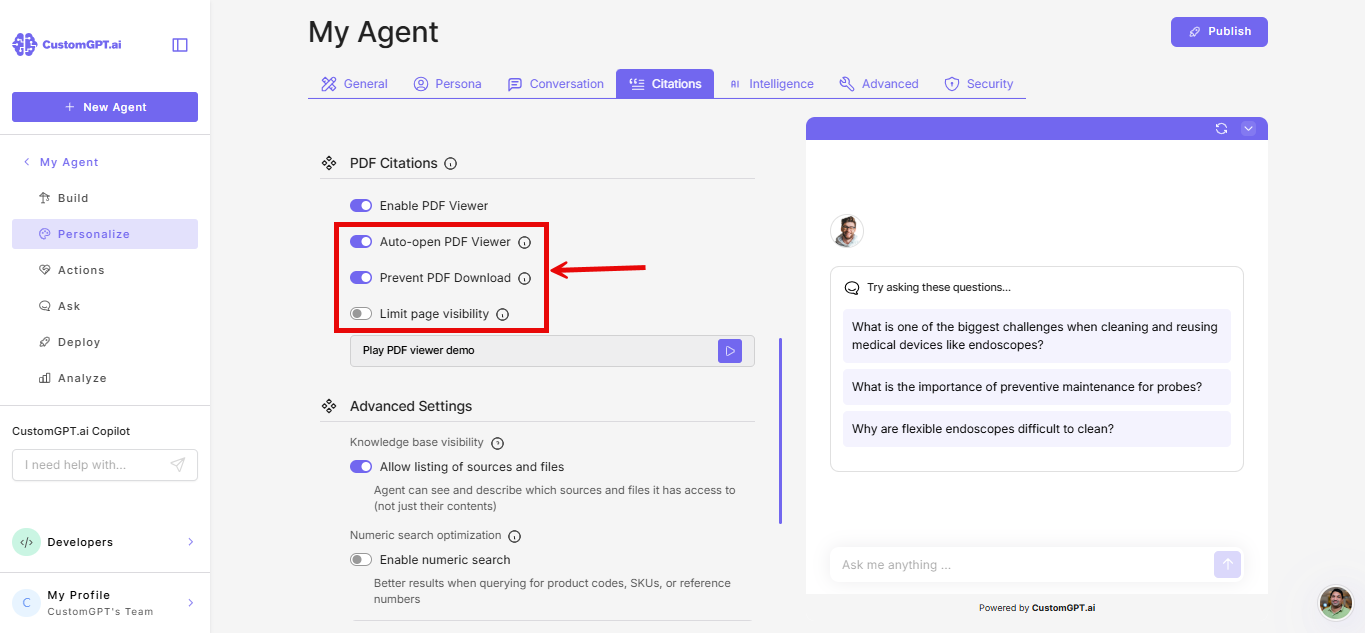Ask why flexible endoscopes are difficult to clean
1365x633 pixels.
[x=1037, y=429]
